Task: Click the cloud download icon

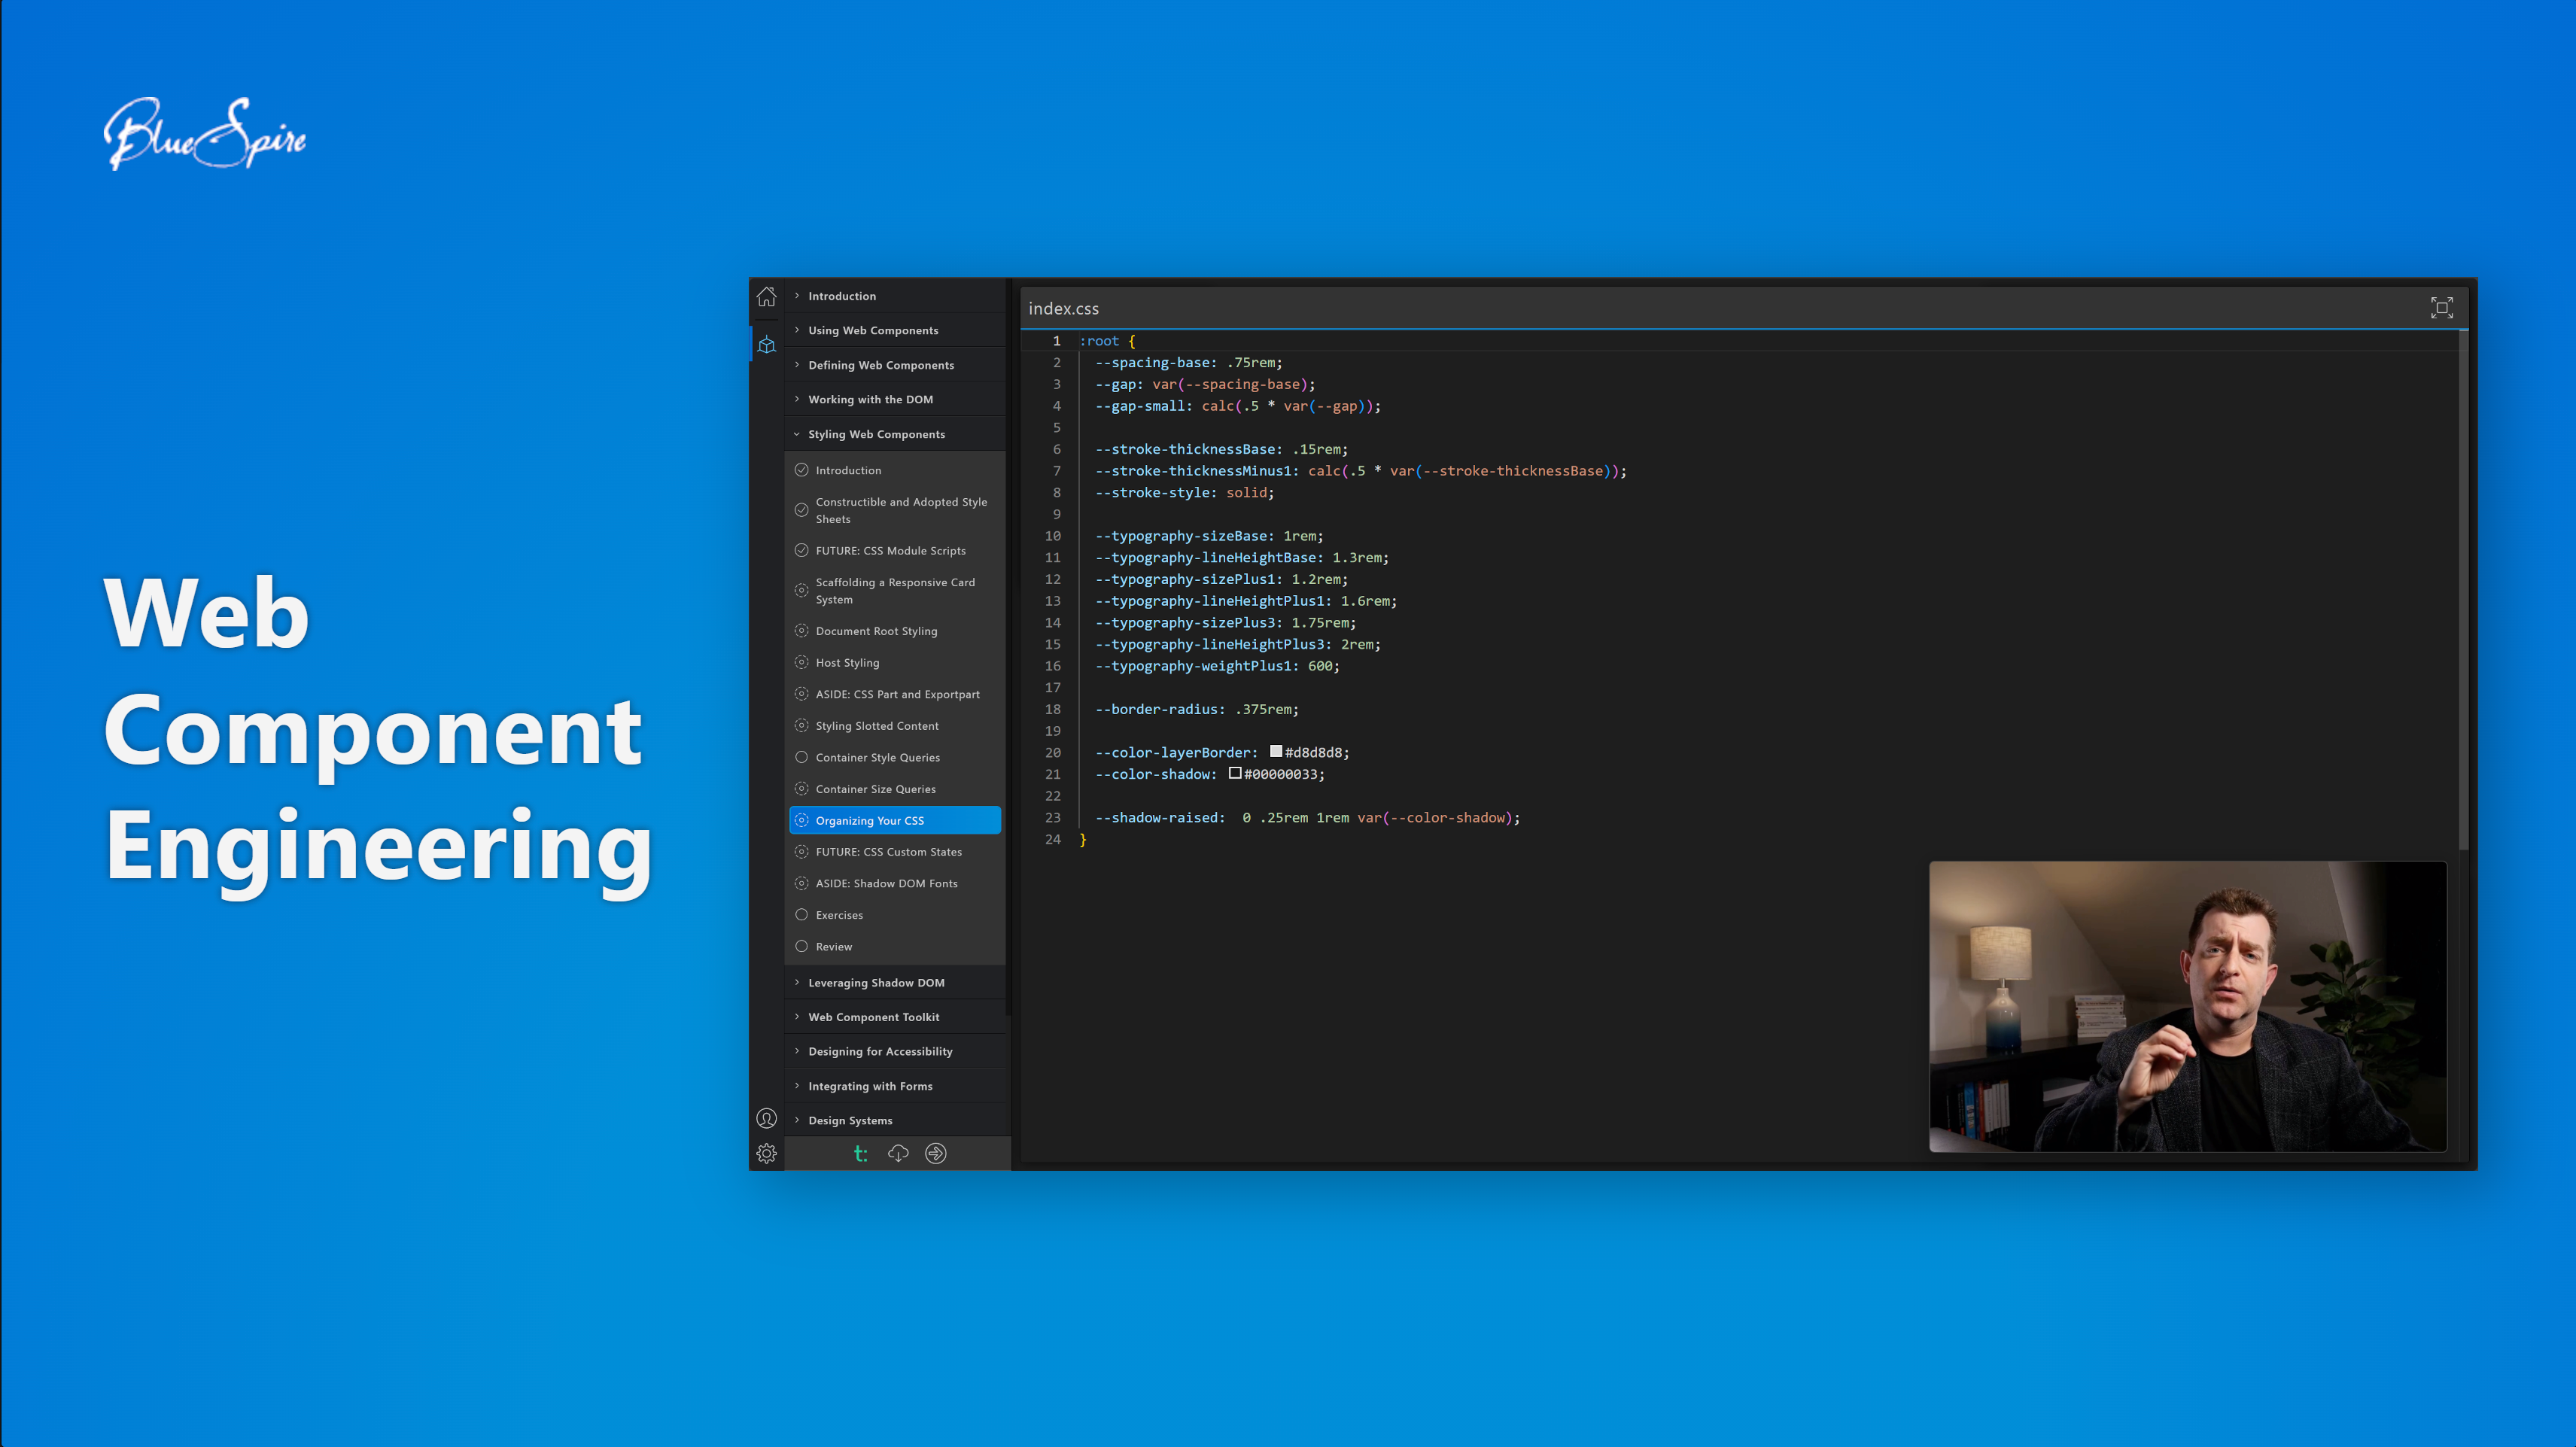Action: 898,1153
